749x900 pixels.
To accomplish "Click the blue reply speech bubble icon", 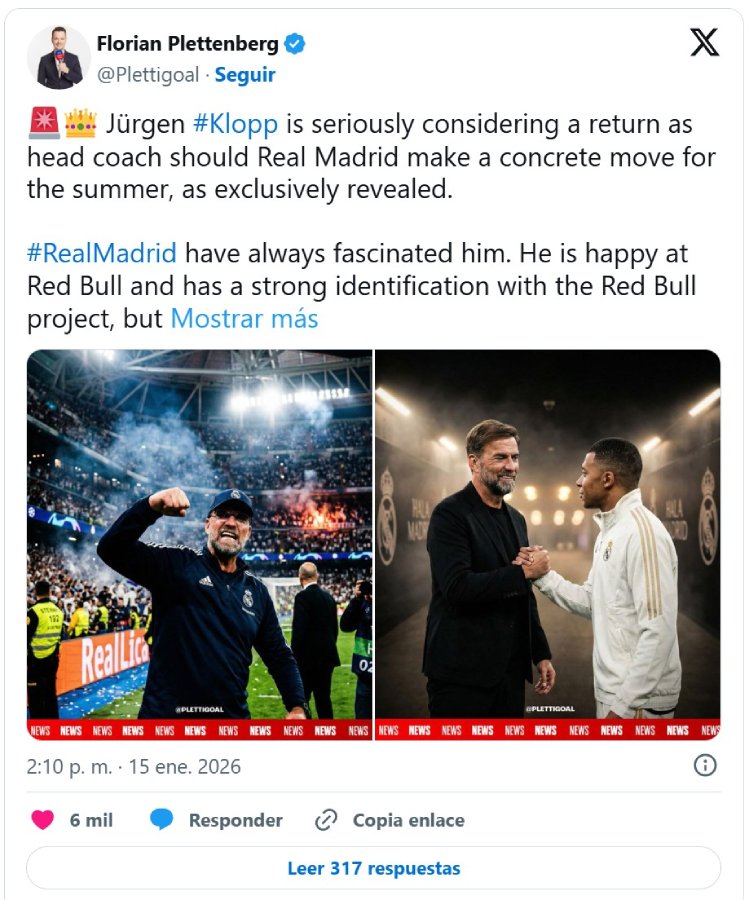I will (162, 820).
